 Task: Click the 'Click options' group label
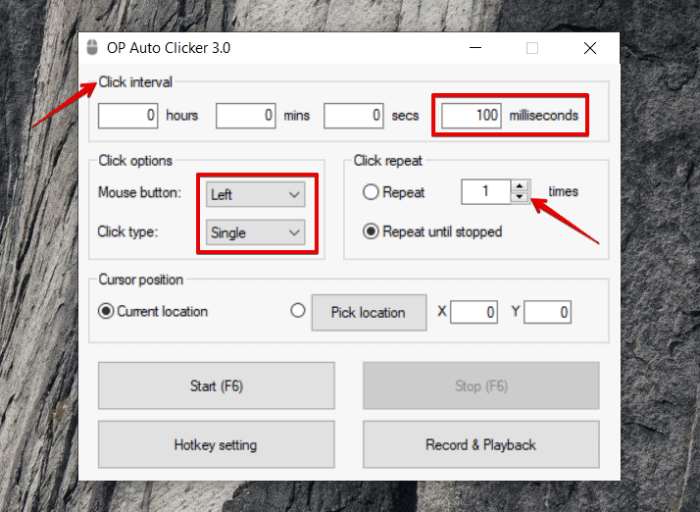[135, 161]
